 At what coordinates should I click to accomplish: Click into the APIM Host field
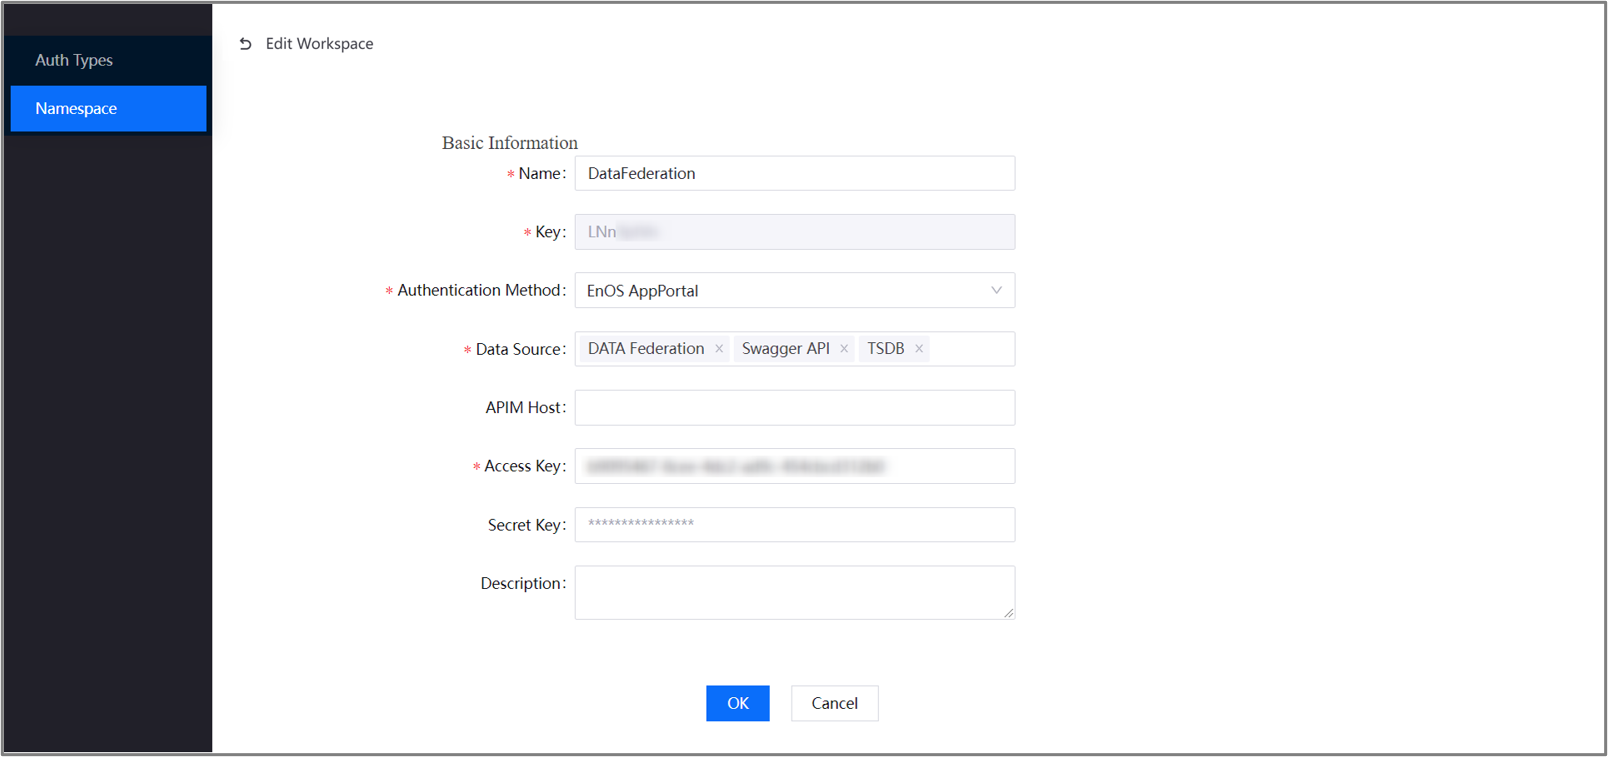point(794,408)
